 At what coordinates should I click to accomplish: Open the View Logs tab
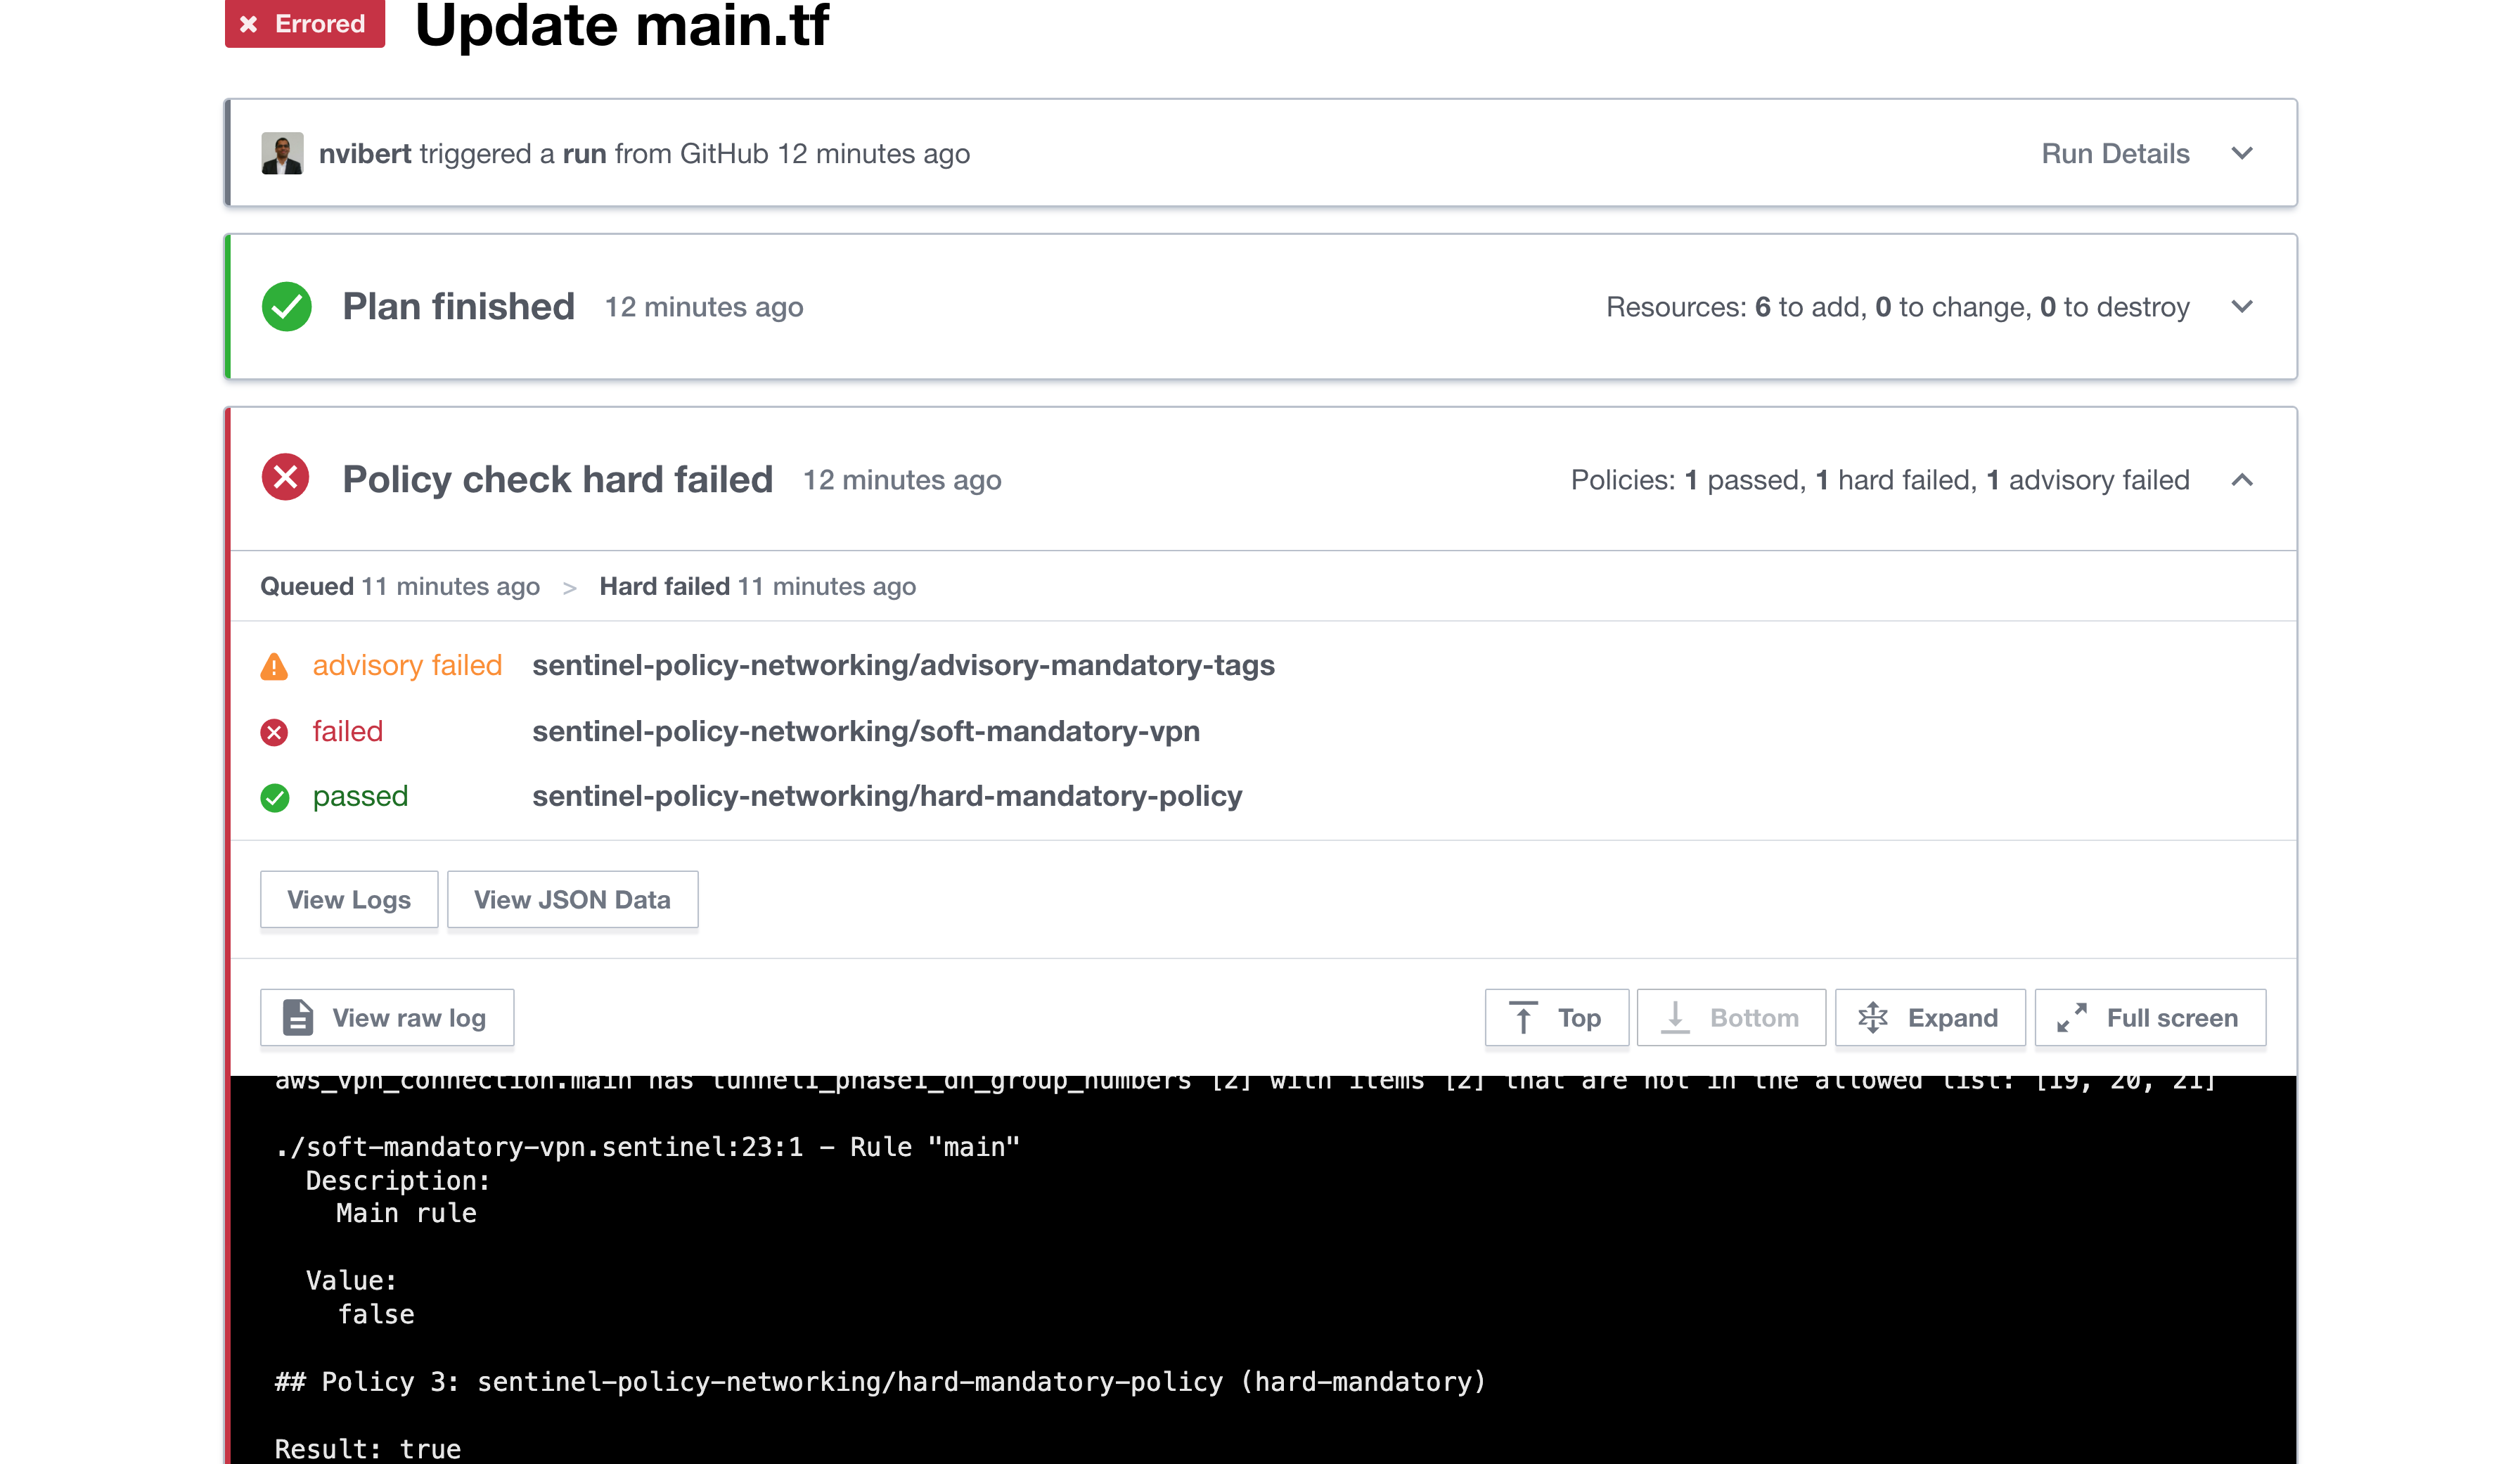point(349,900)
